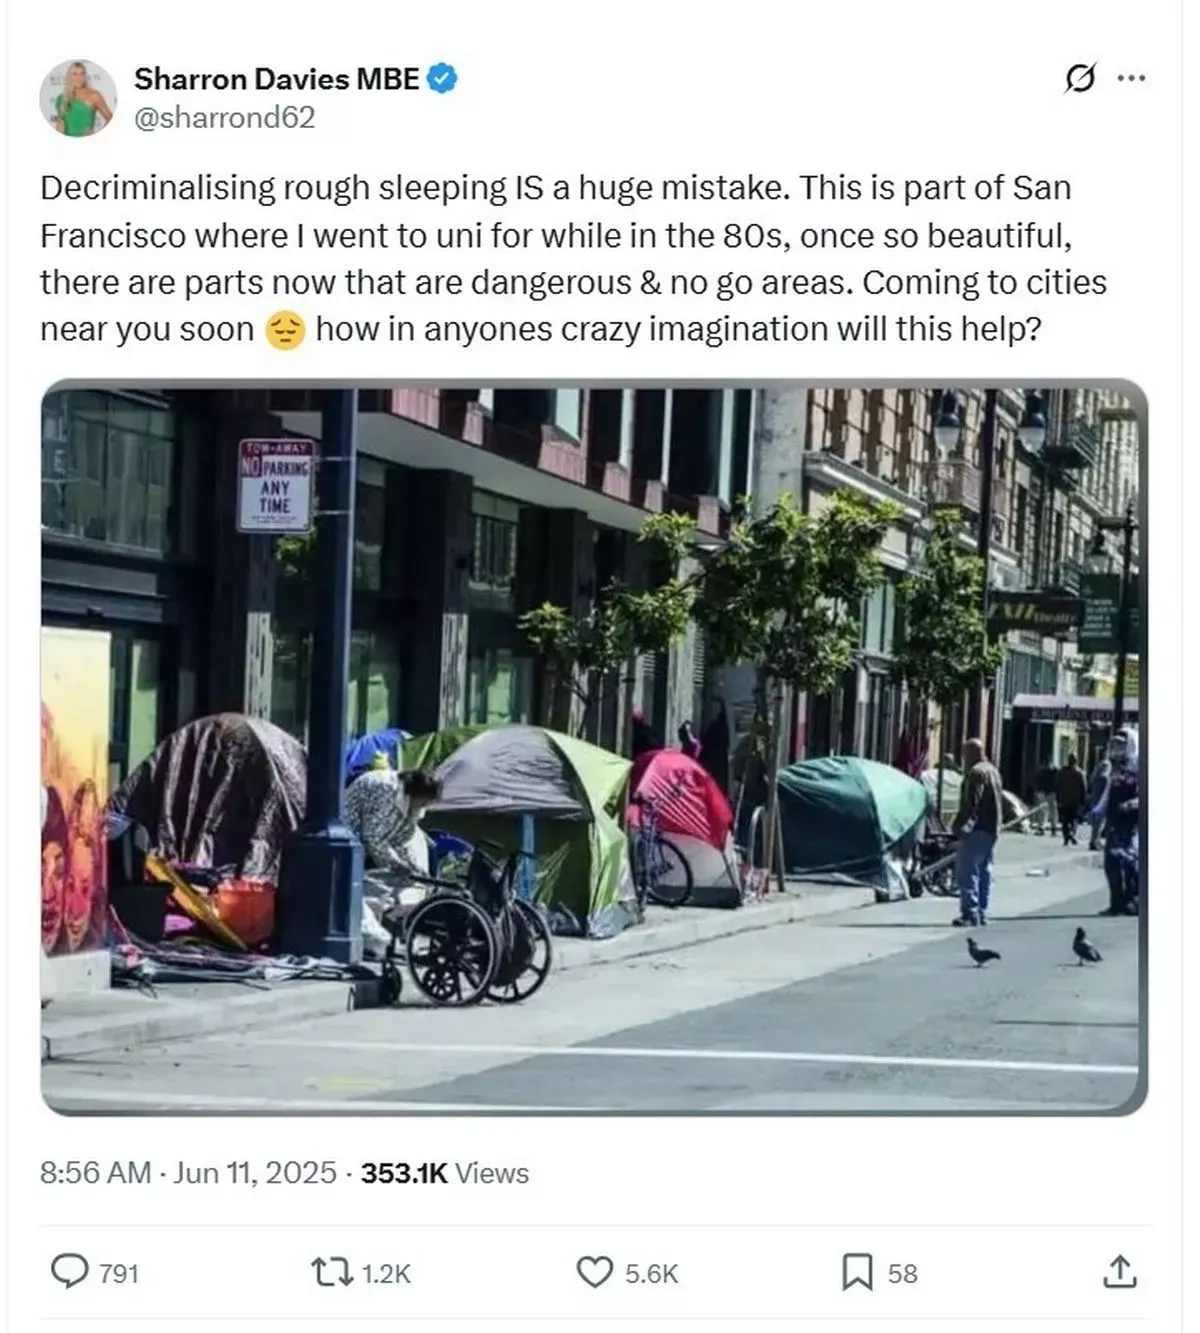The height and width of the screenshot is (1333, 1200).
Task: Click the tweet text about decriminalising rough sleeping
Action: tap(573, 258)
